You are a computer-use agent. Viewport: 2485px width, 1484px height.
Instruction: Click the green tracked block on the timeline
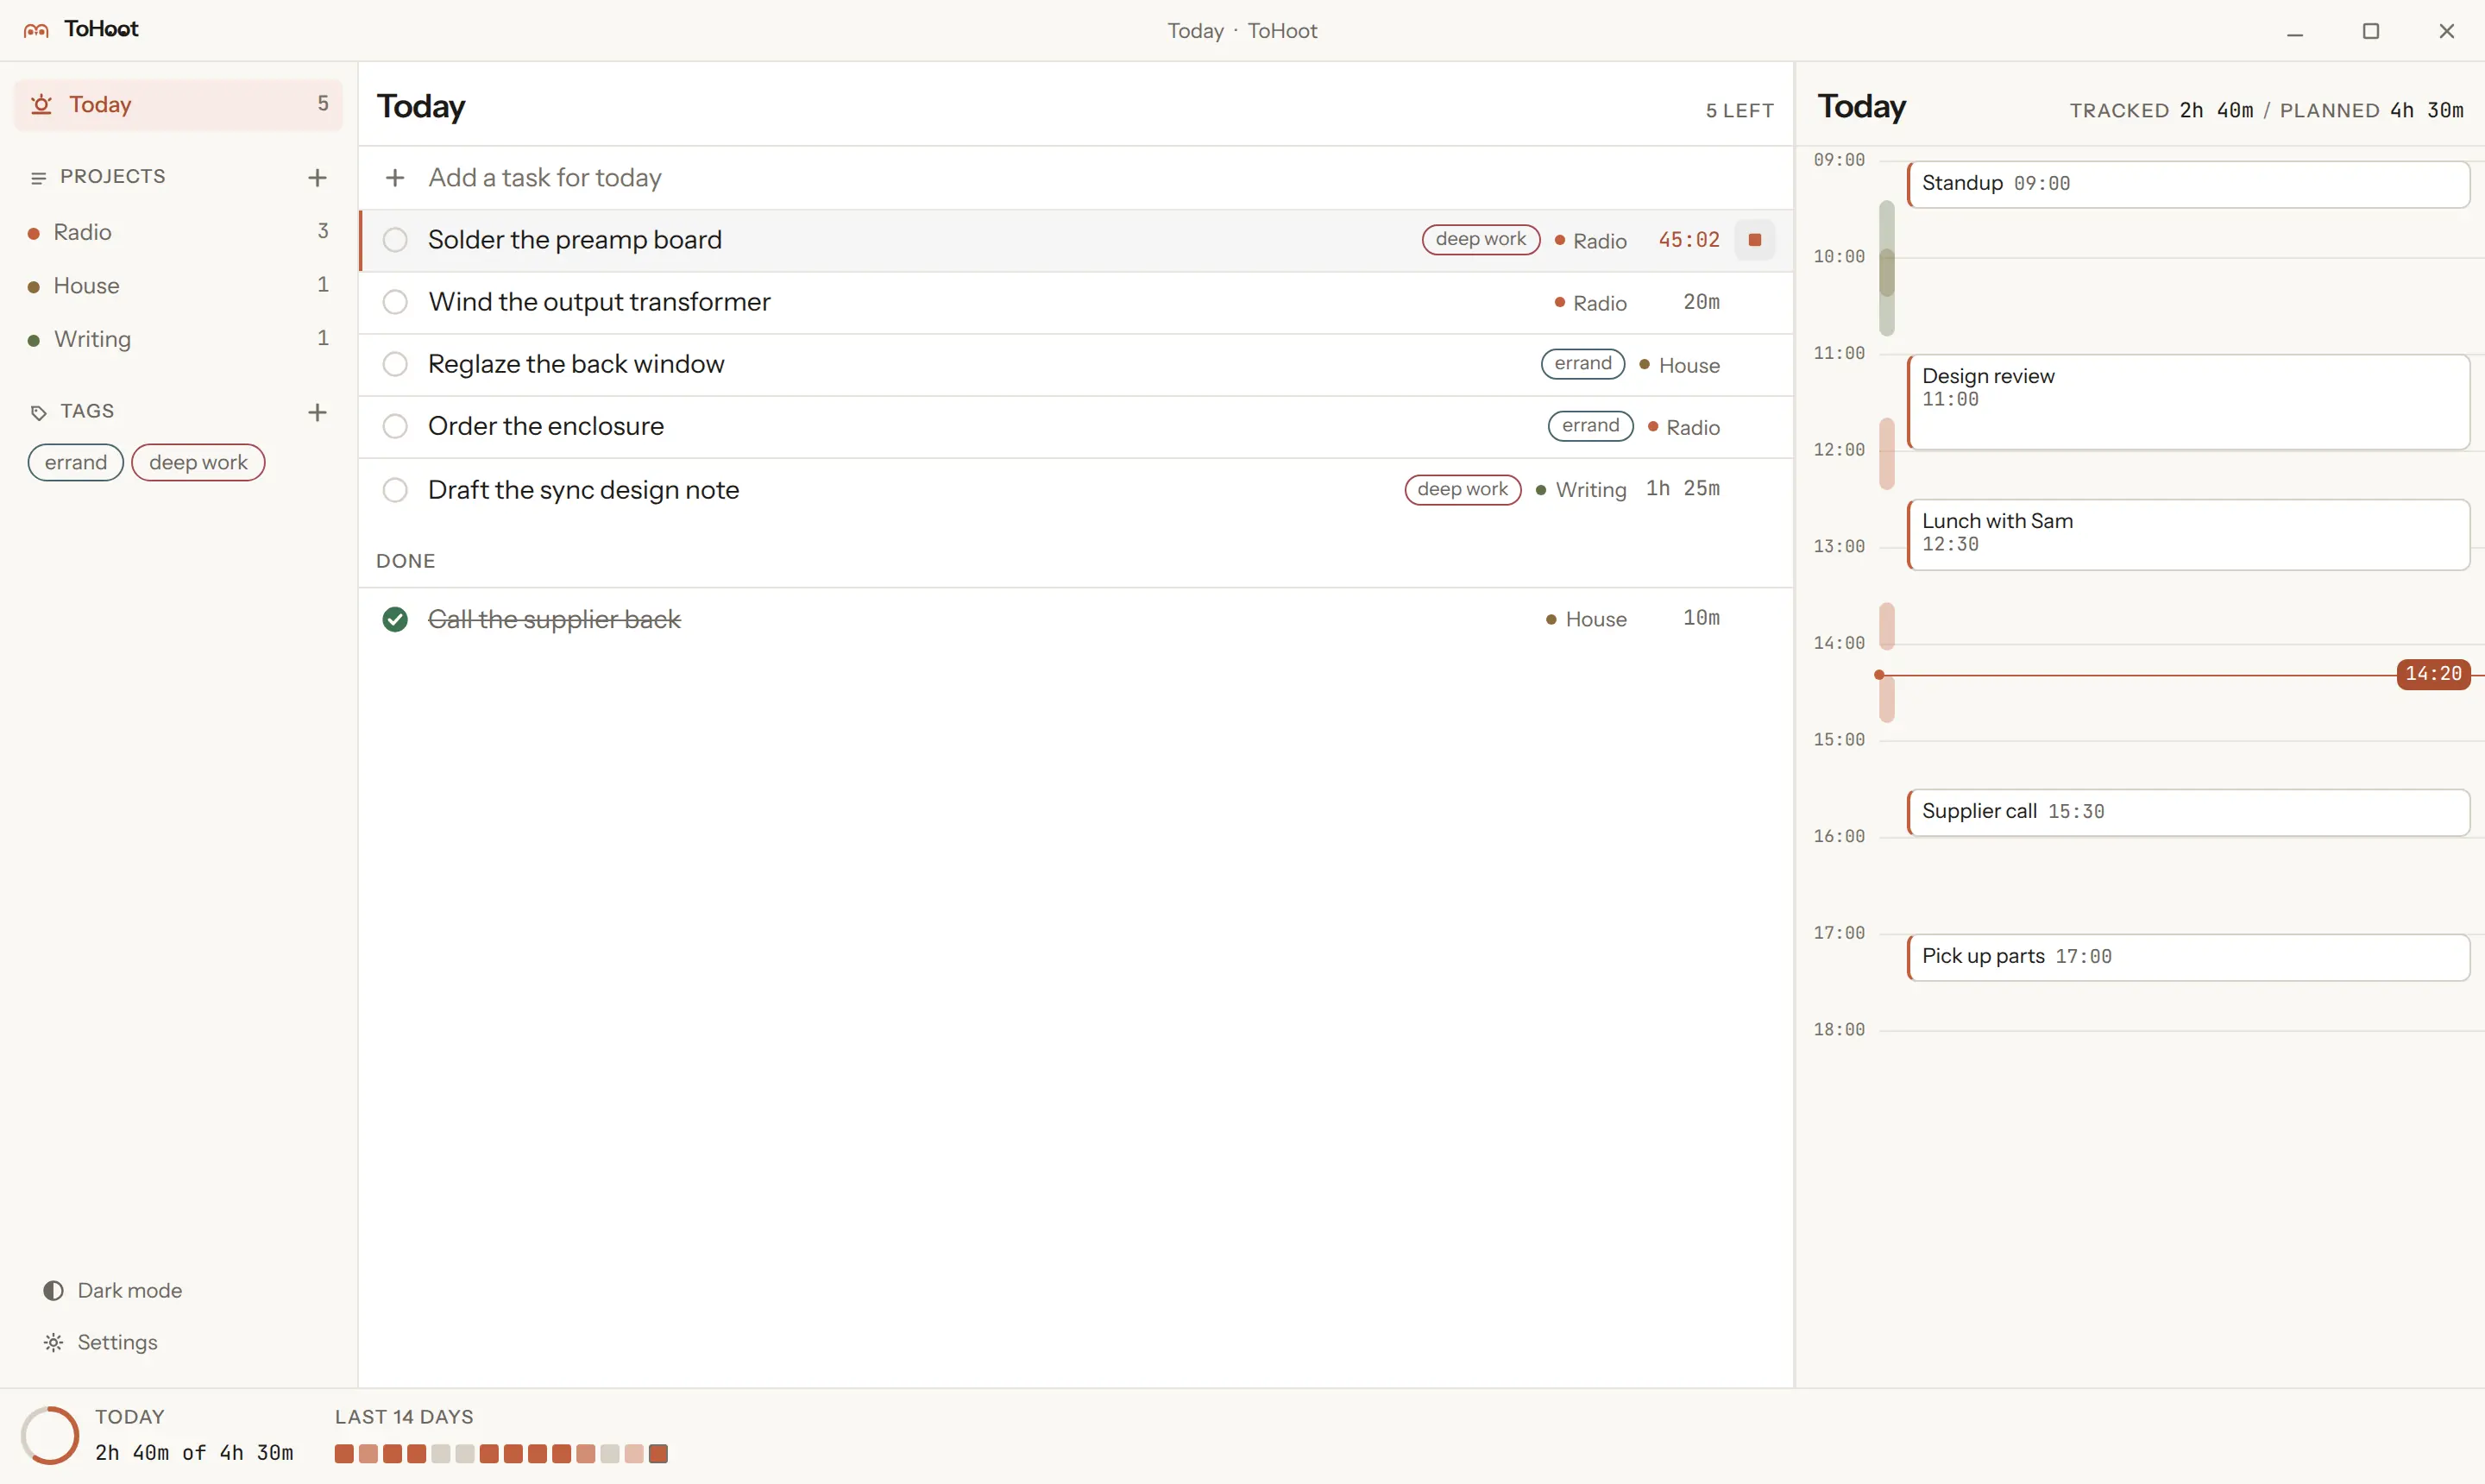1887,268
